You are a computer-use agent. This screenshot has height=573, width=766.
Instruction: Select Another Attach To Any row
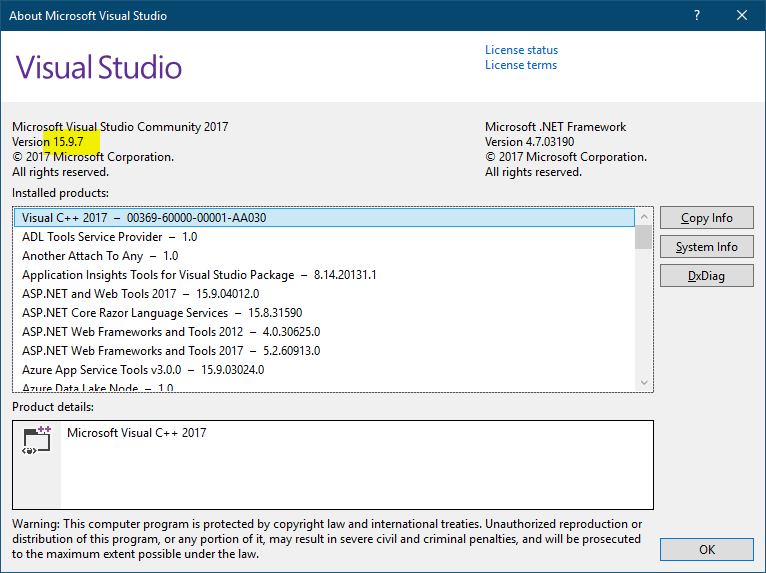pos(324,256)
